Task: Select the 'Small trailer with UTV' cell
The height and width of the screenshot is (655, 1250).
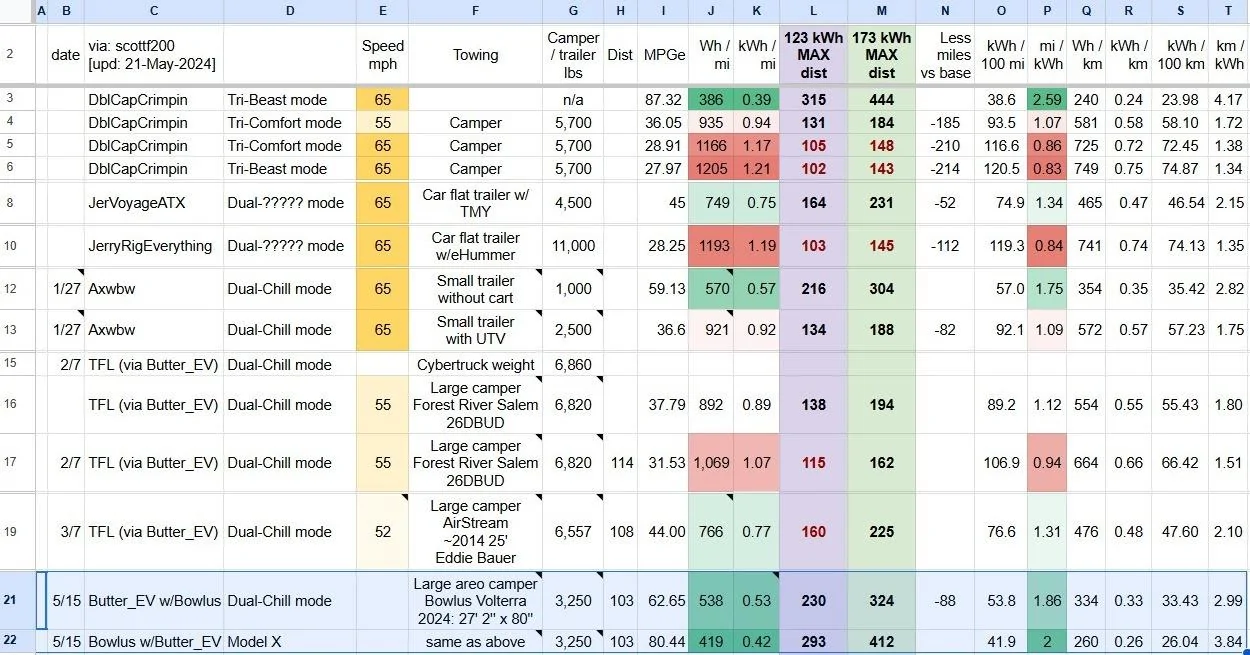Action: [x=476, y=330]
